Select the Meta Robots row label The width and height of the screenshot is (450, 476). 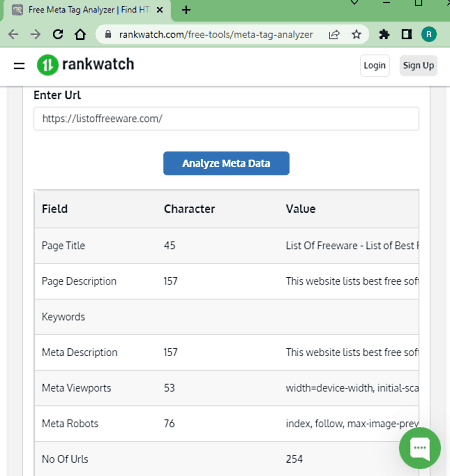tap(70, 424)
